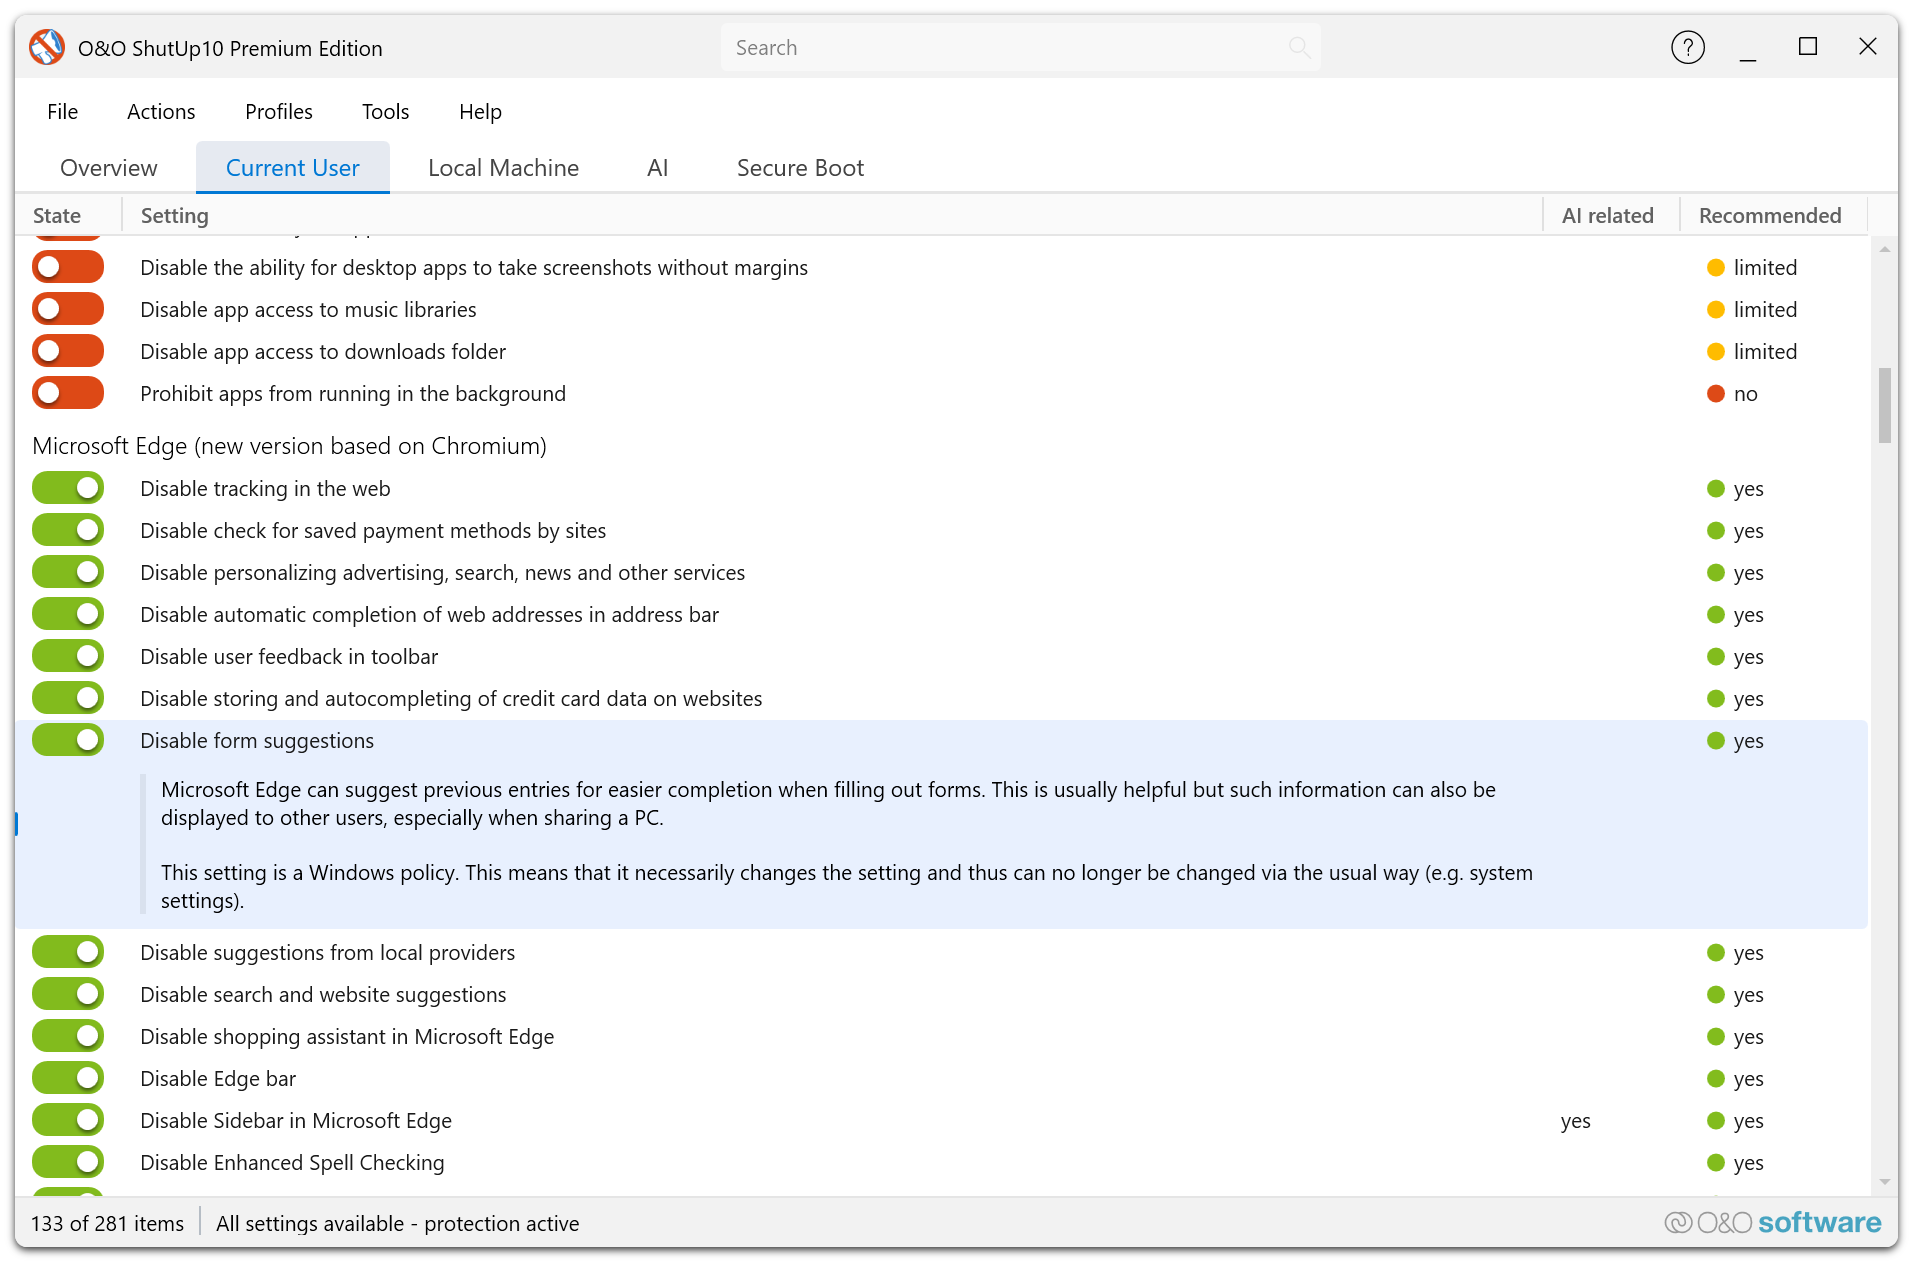This screenshot has height=1262, width=1913.
Task: Switch off Disable check for saved payment methods
Action: click(68, 531)
